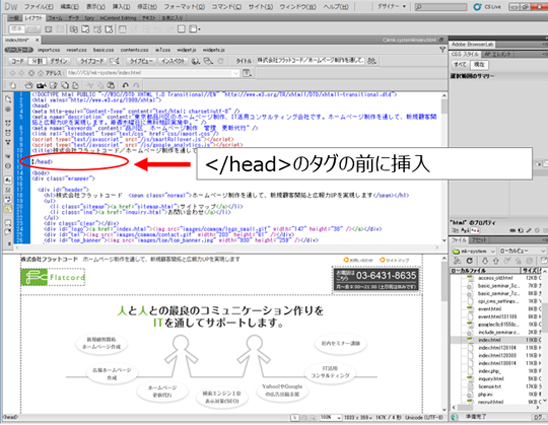
Task: Open the mk-system site dropdown
Action: [x=474, y=251]
